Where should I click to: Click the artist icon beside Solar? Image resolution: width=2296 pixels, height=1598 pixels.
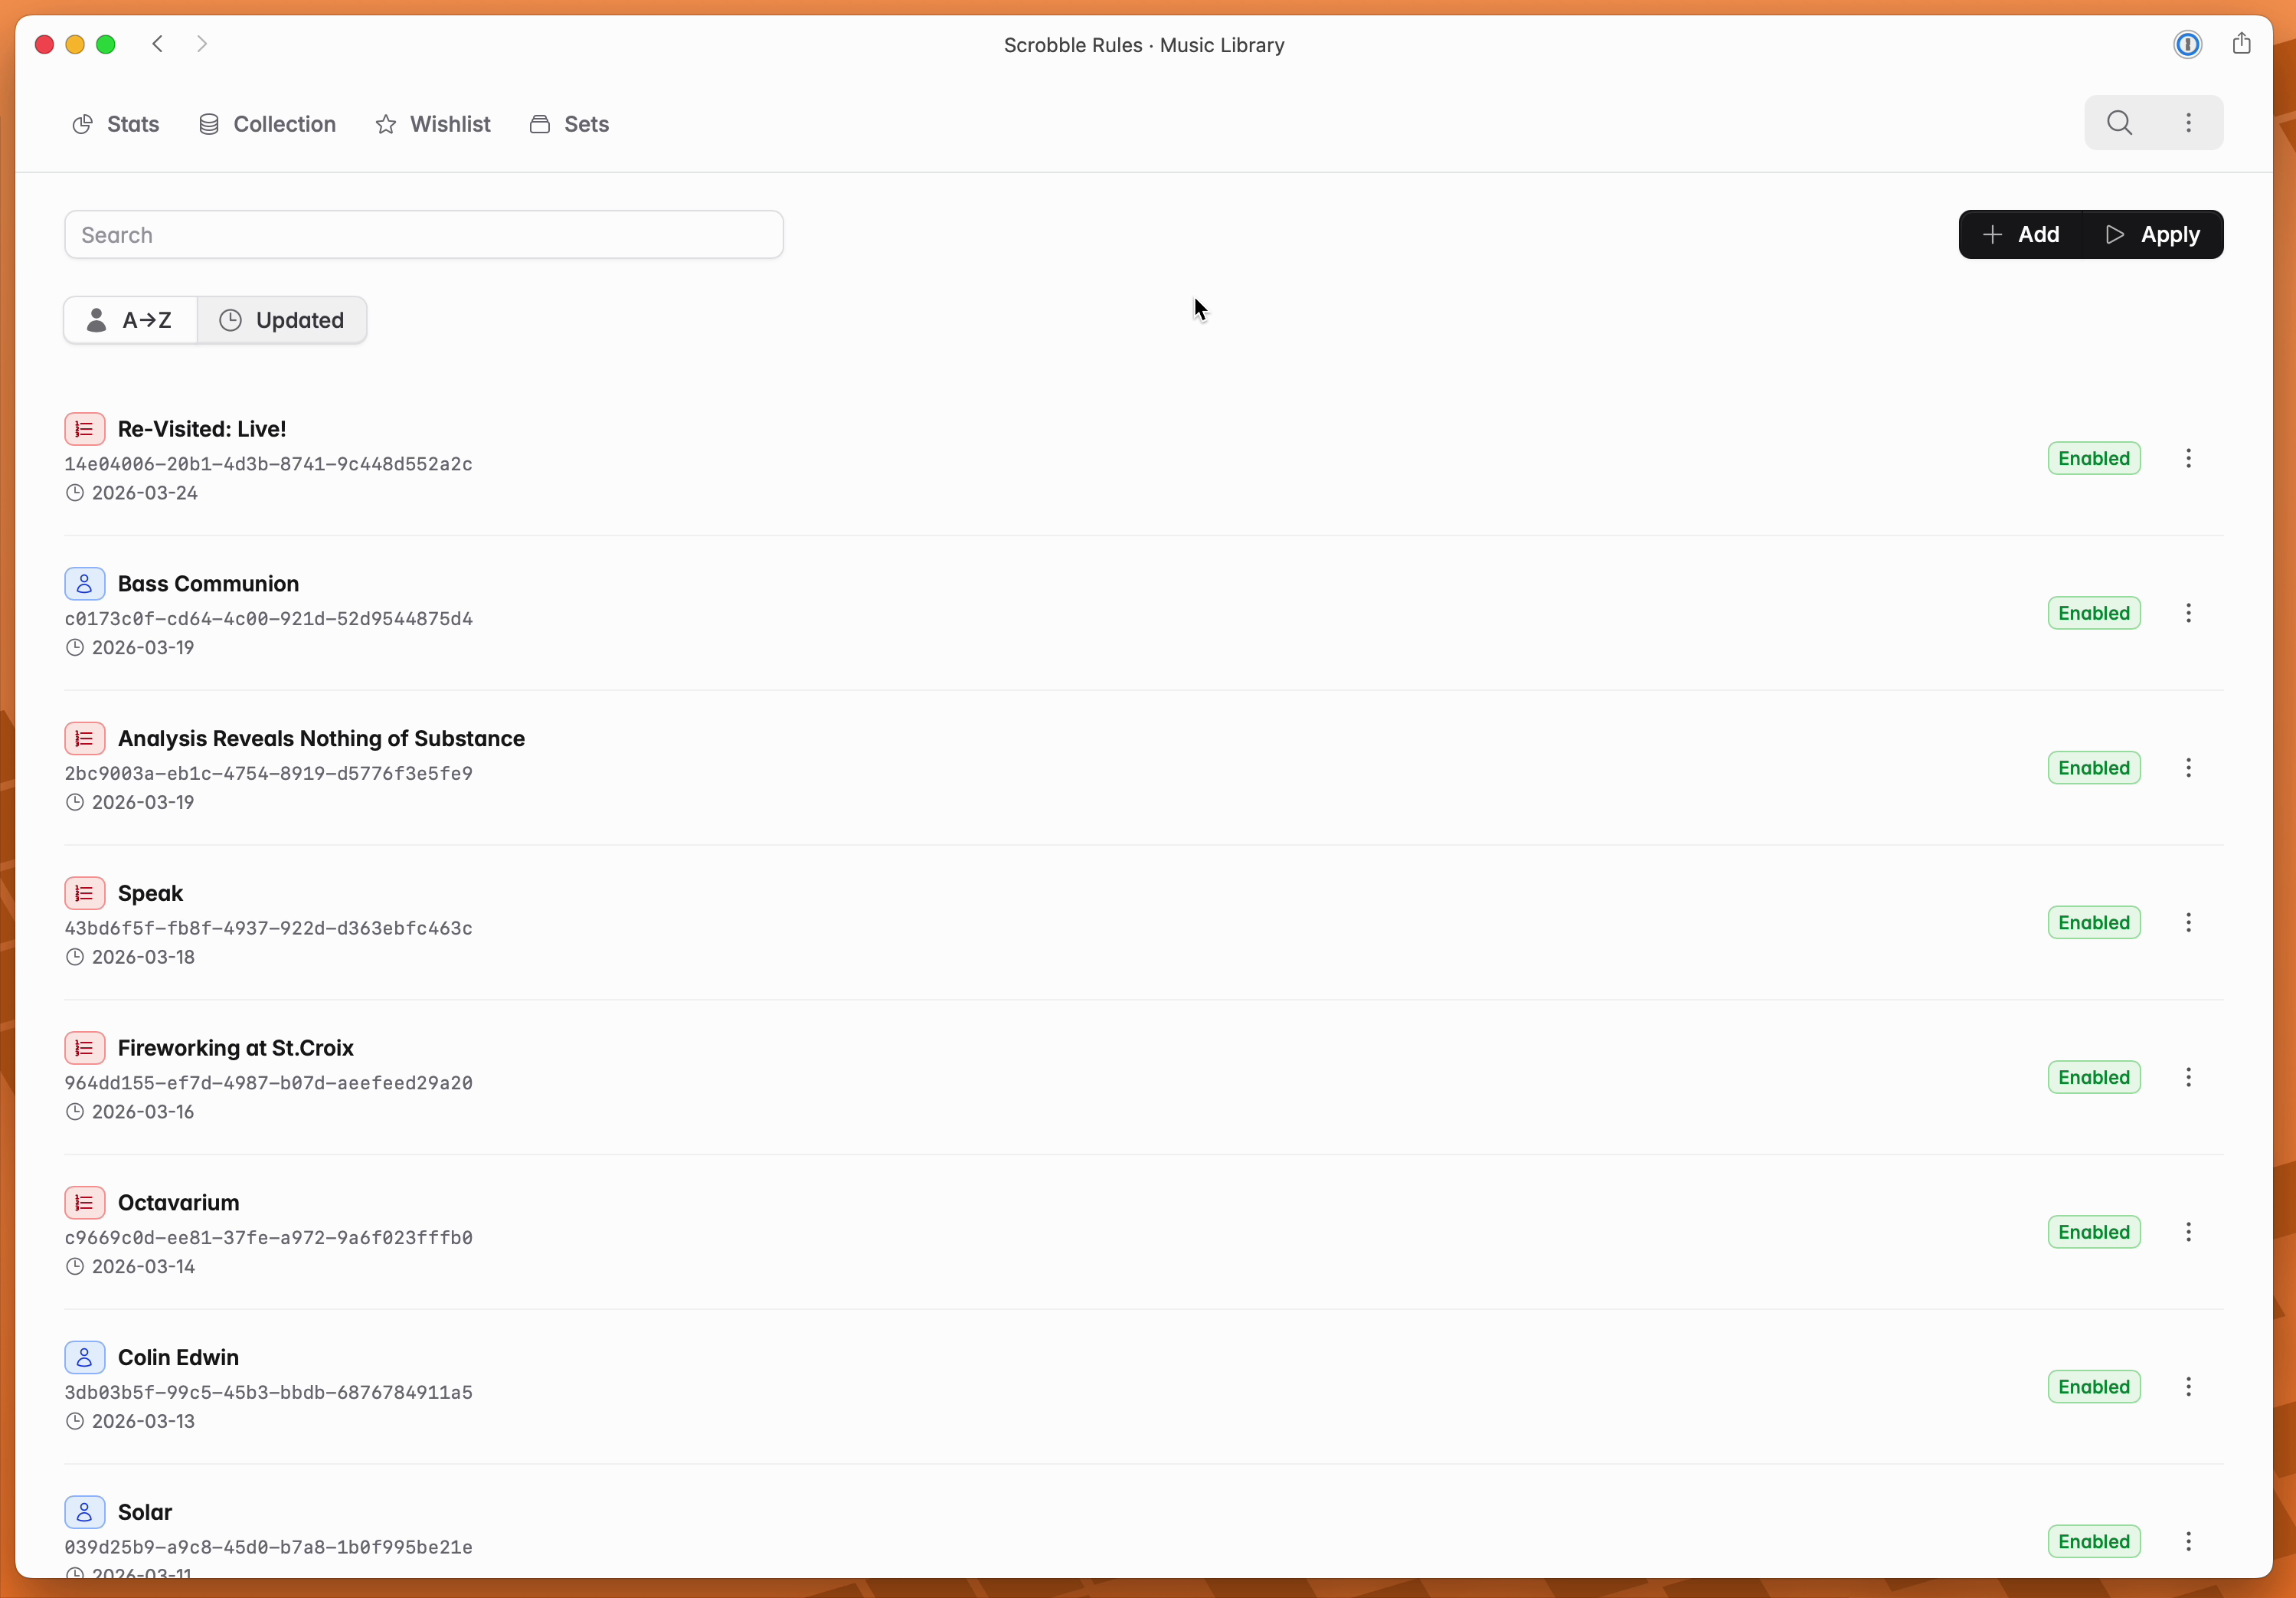click(x=85, y=1512)
